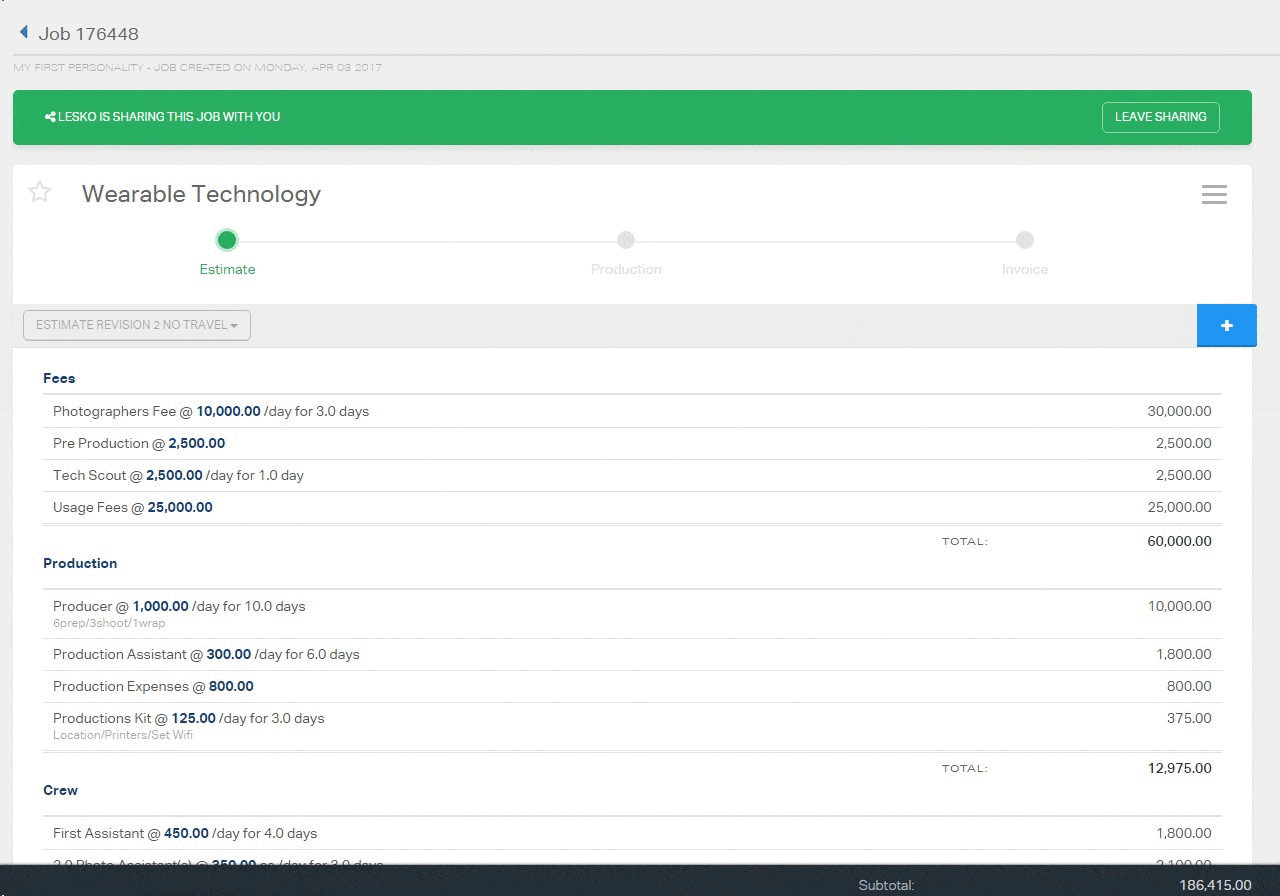Select the Estimate stage circle
The height and width of the screenshot is (896, 1280).
227,240
